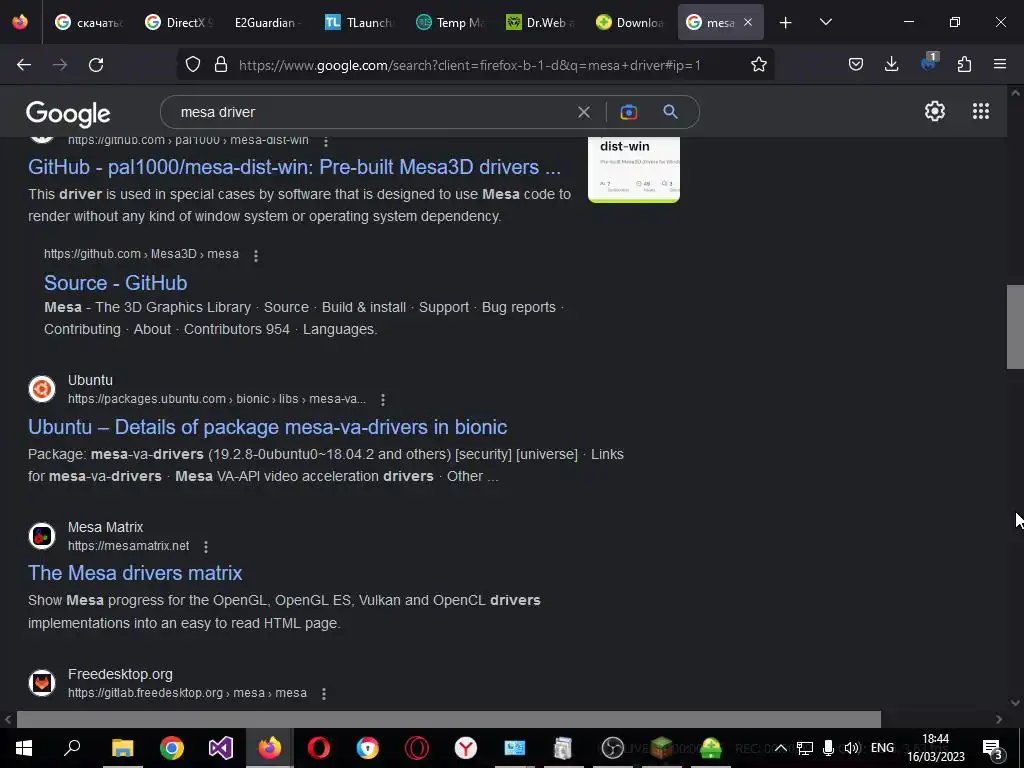Click the Mesa Matrix site favicon
The height and width of the screenshot is (768, 1024).
coord(42,536)
